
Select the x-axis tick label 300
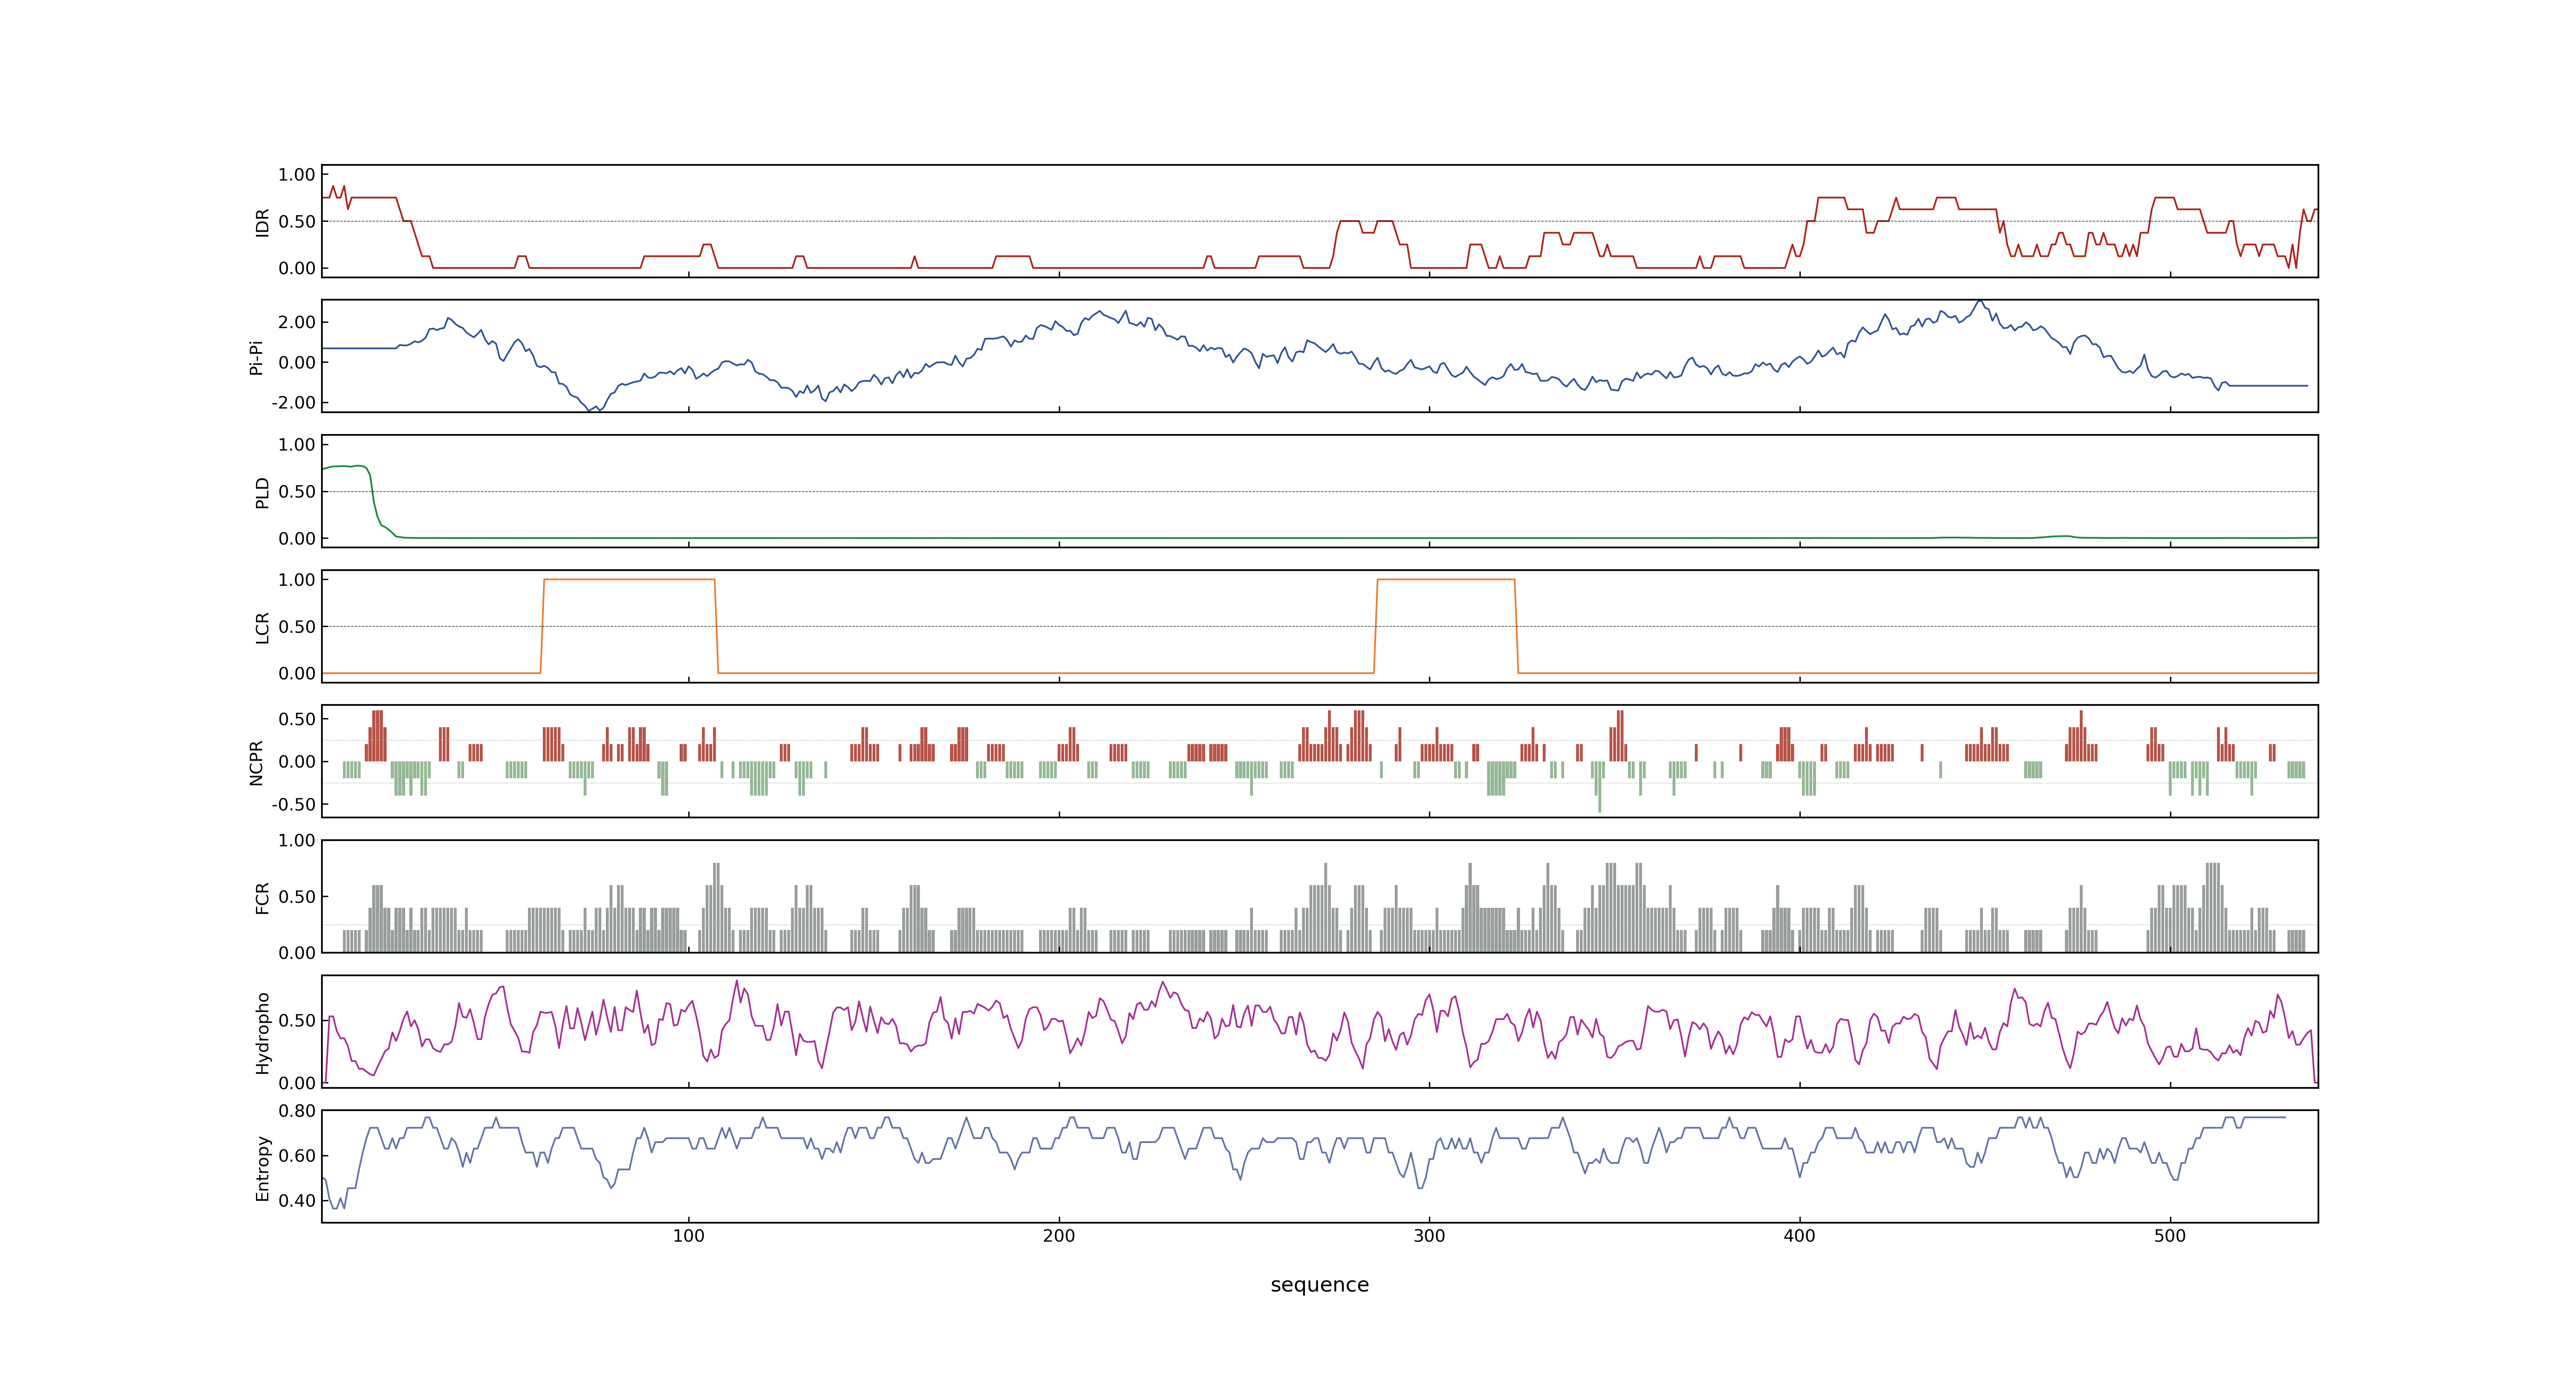coord(1429,1236)
